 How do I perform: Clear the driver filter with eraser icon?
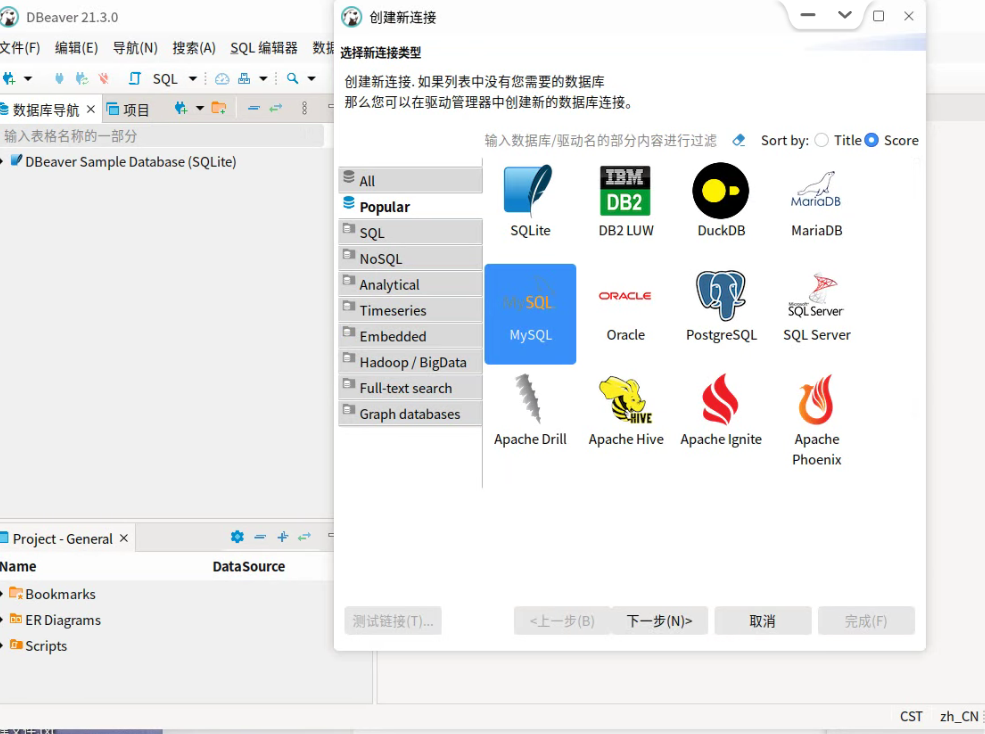(x=739, y=140)
